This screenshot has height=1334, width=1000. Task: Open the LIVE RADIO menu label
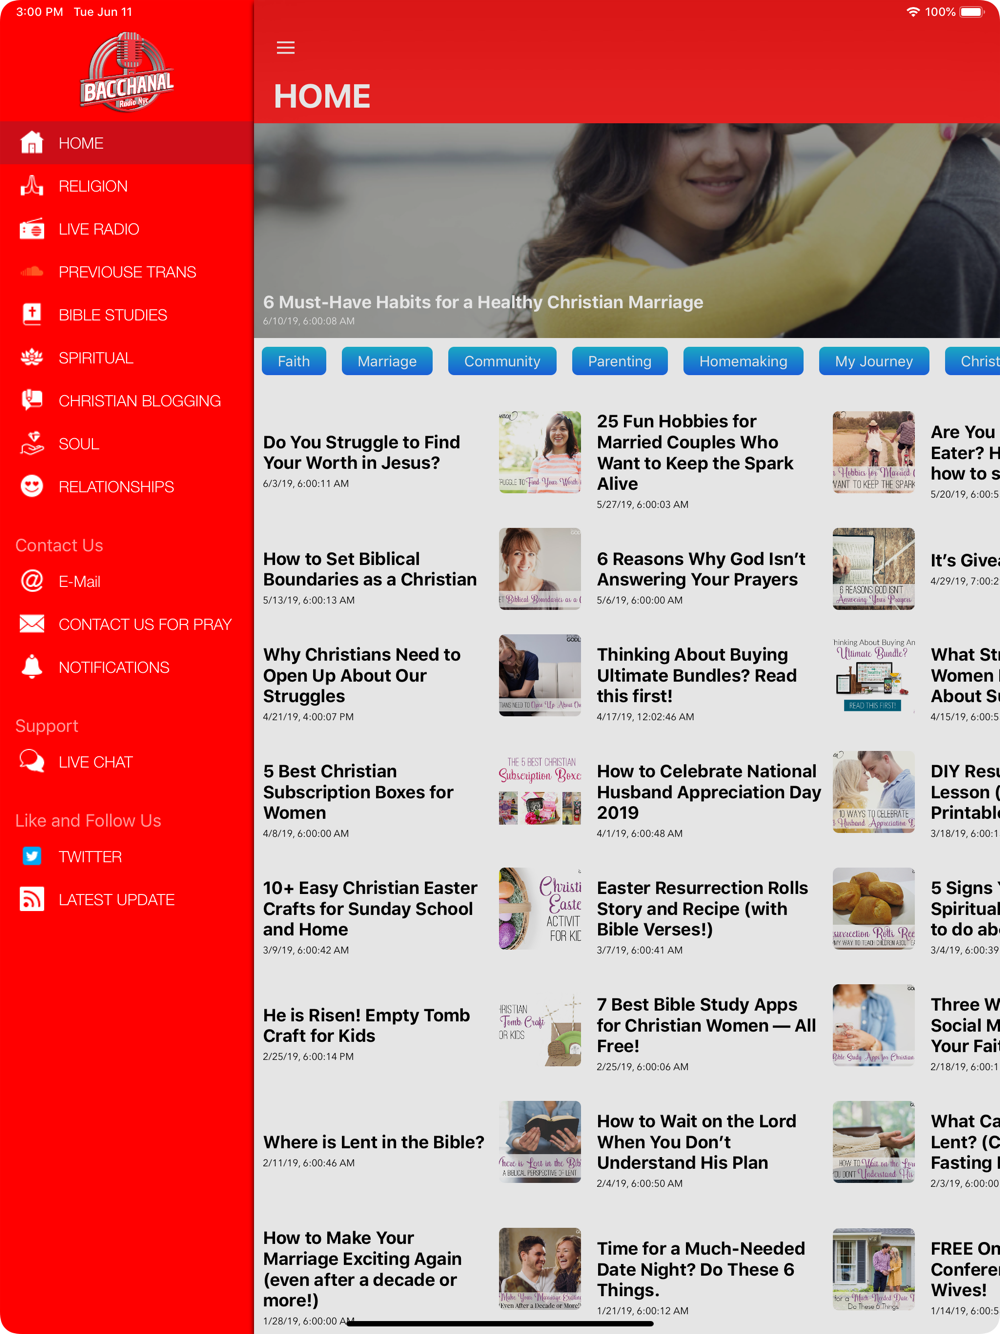coord(99,229)
